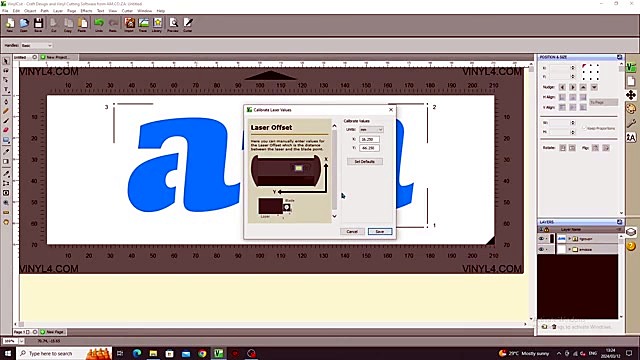640x360 pixels.
Task: Select the pink eraser tool
Action: pos(6,130)
